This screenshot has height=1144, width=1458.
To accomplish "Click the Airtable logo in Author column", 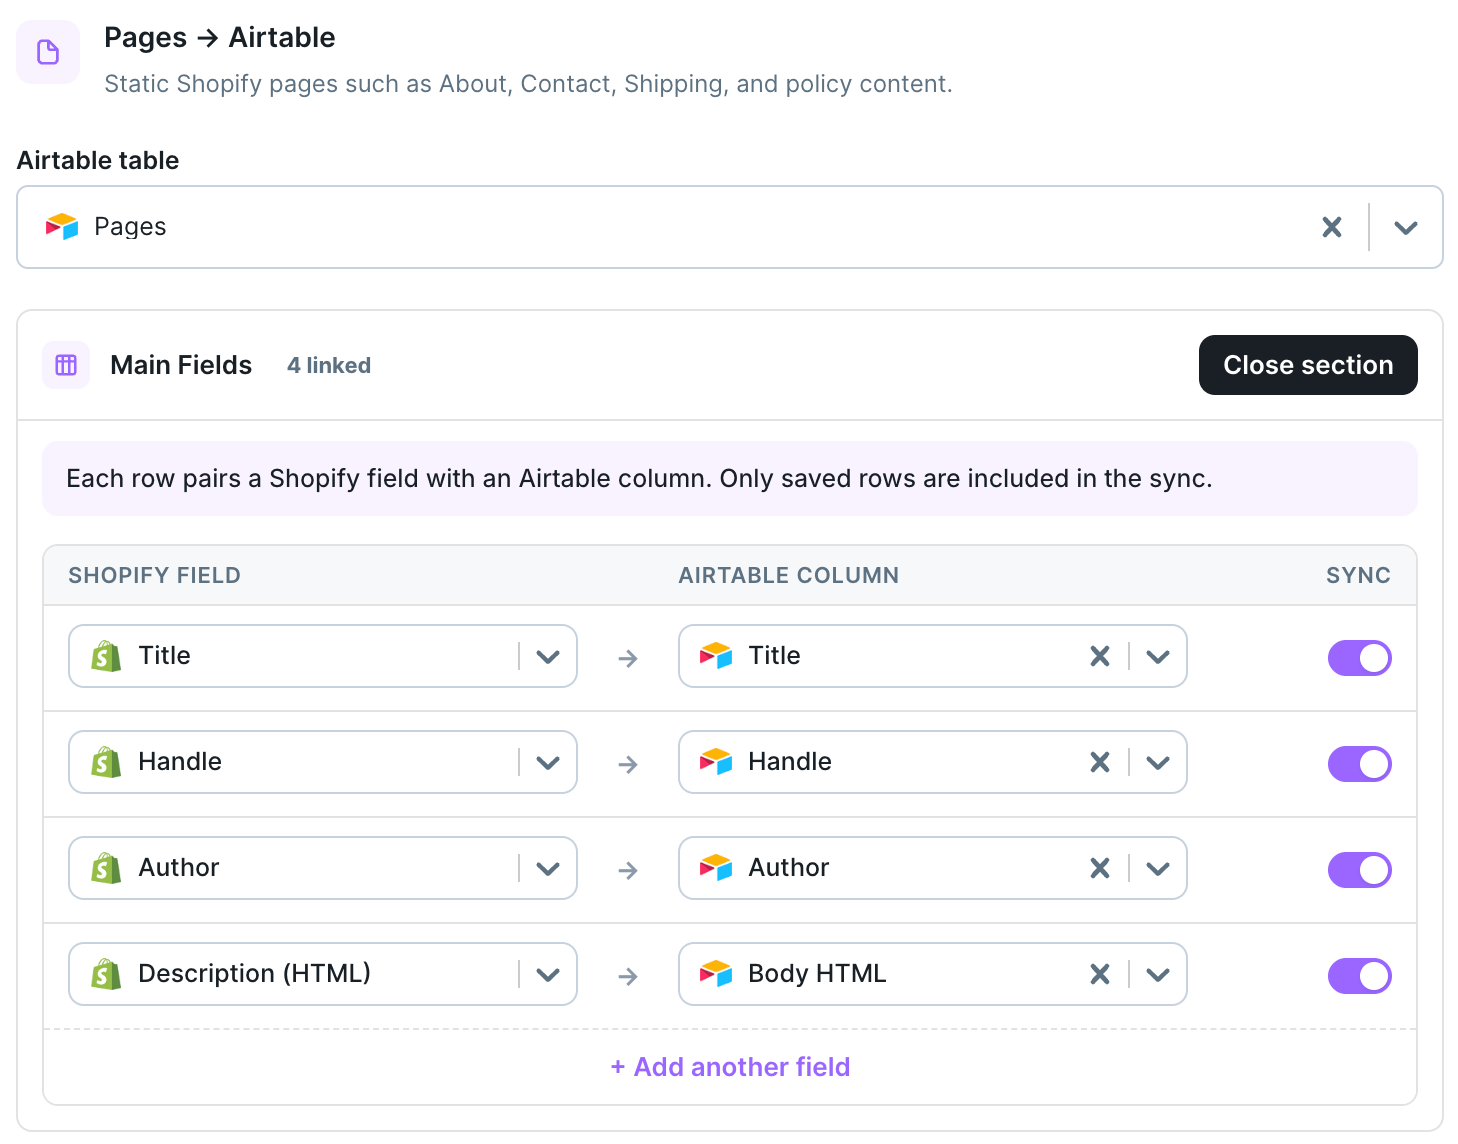I will click(x=716, y=868).
